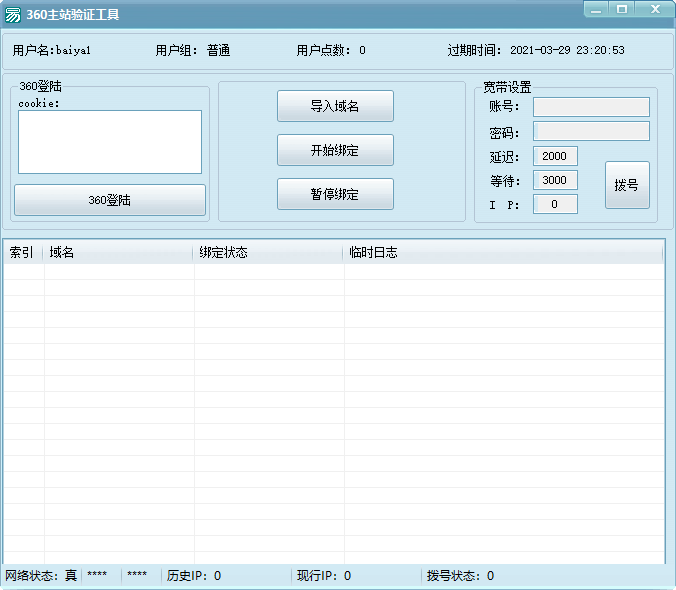Pause binding with 暂停绑定 button
Viewport: 676px width, 590px height.
click(x=335, y=194)
